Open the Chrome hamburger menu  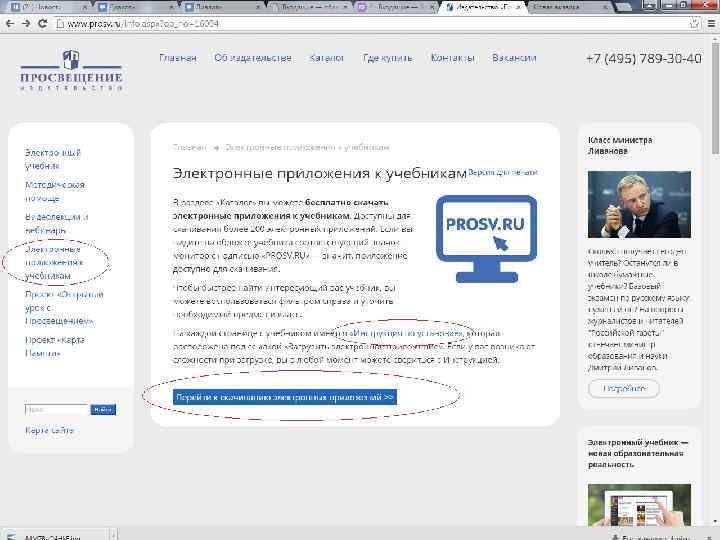point(711,23)
